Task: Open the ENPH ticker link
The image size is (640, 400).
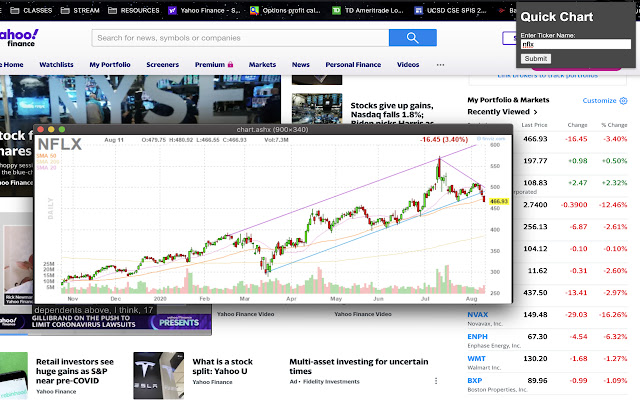Action: [478, 337]
